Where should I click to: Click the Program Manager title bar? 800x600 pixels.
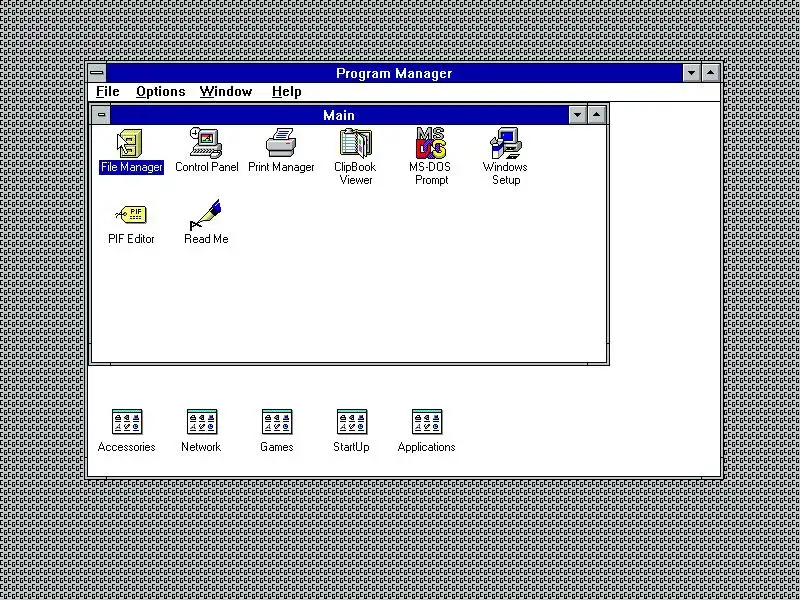tap(394, 73)
